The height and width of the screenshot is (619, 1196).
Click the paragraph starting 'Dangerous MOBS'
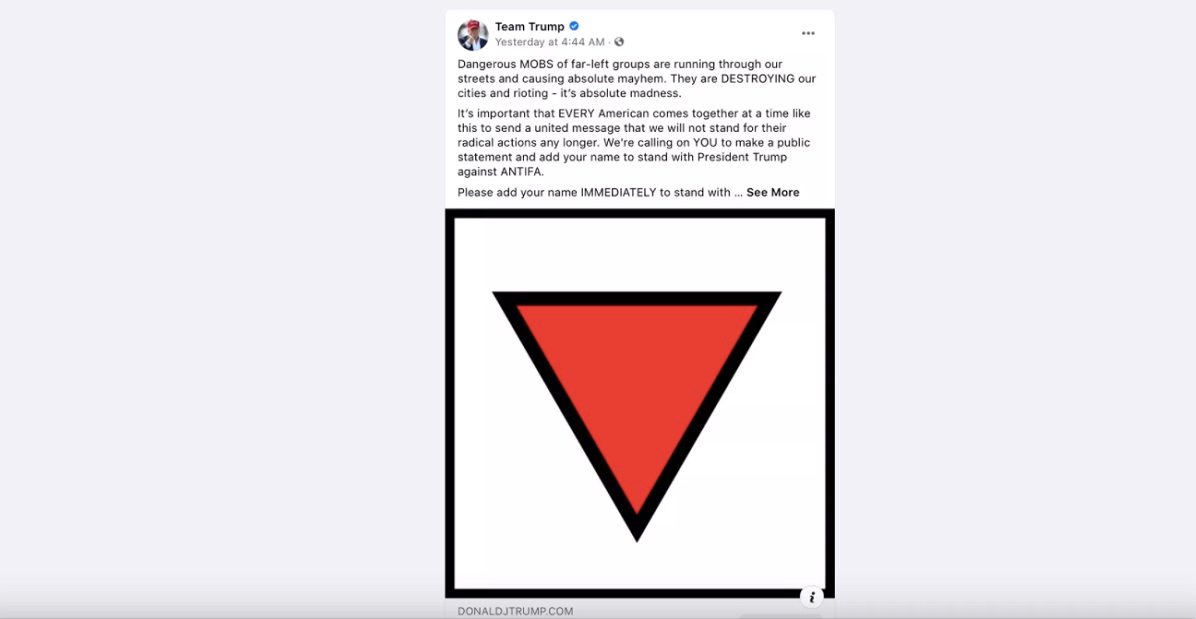(x=636, y=79)
